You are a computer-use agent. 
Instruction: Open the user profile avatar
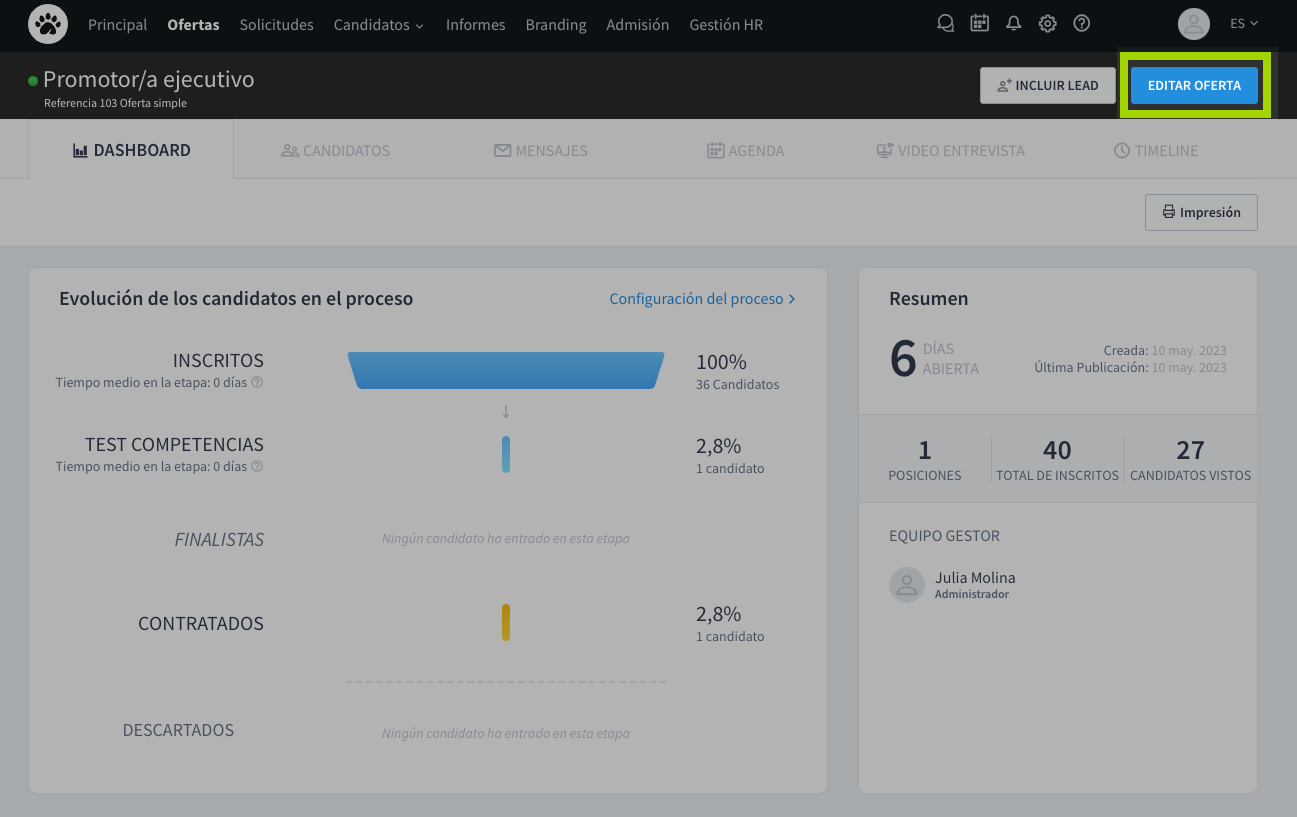(1193, 24)
